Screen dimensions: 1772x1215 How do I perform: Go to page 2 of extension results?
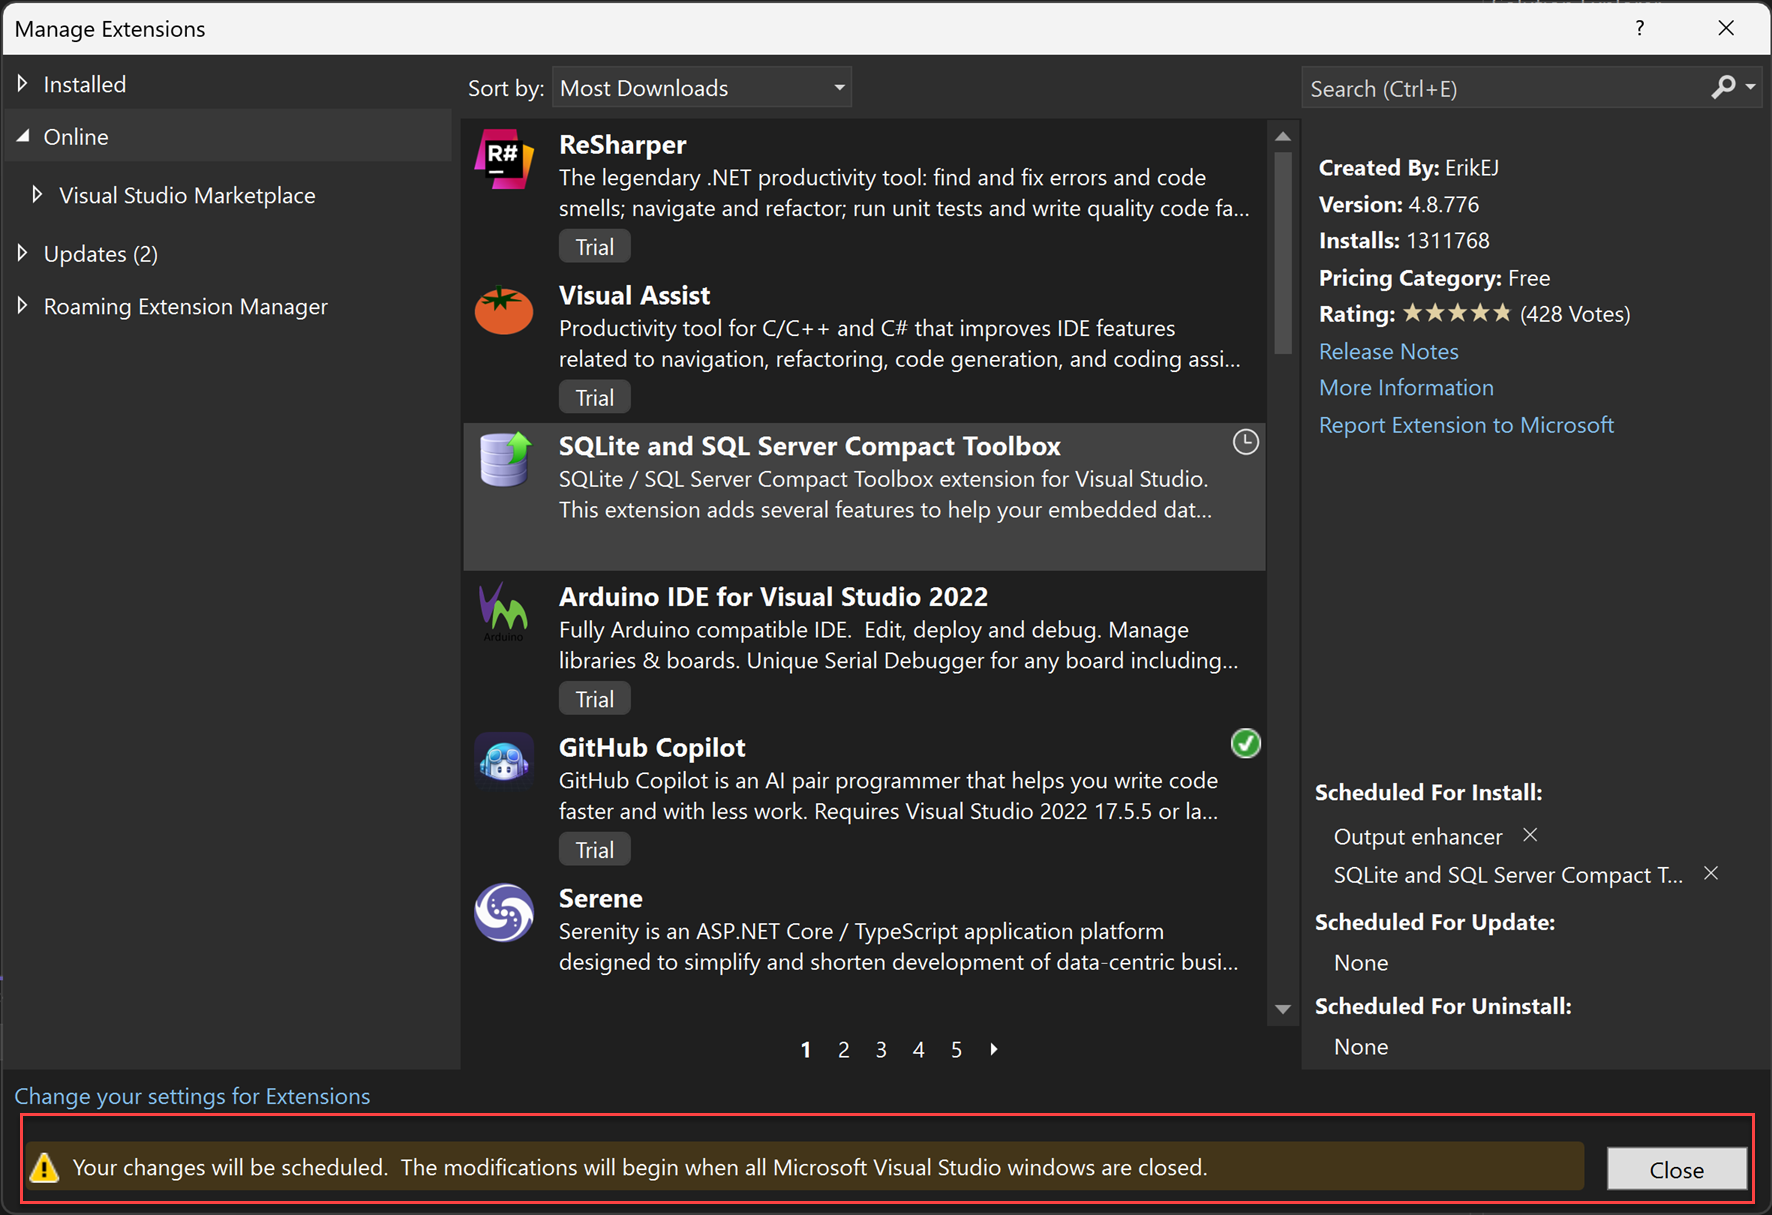click(843, 1049)
